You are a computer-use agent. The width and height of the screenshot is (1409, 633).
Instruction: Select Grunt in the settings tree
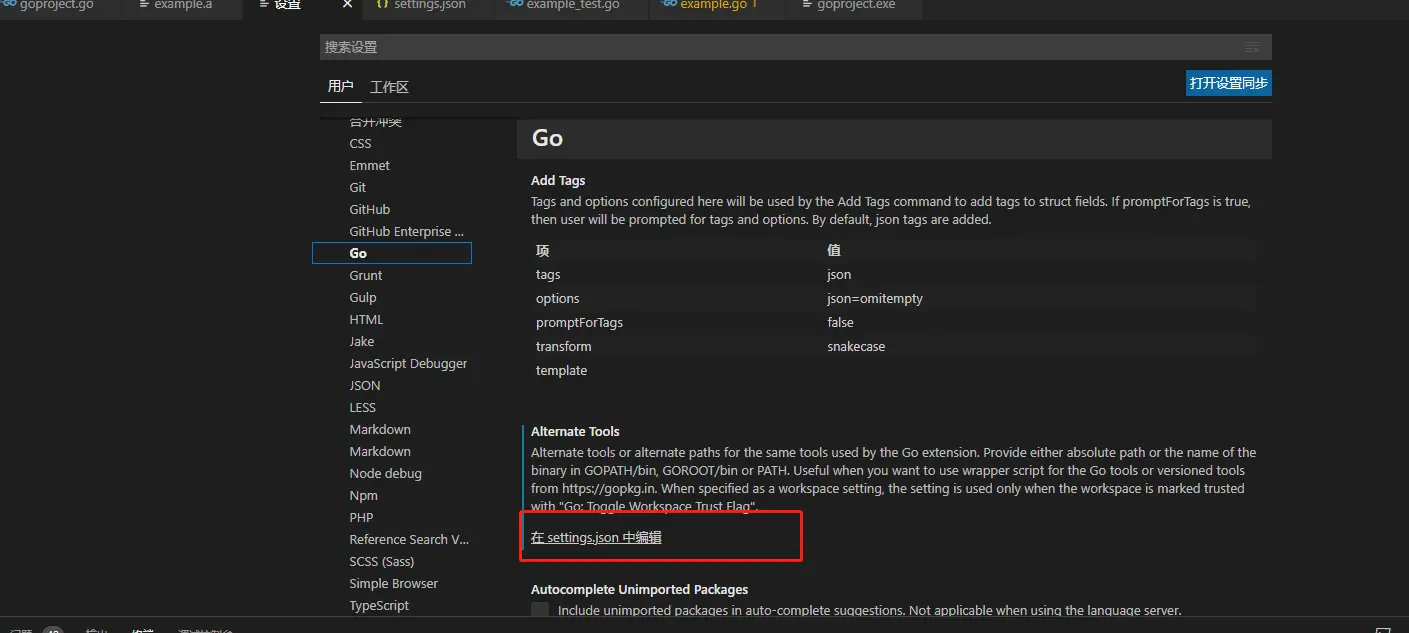click(x=366, y=276)
